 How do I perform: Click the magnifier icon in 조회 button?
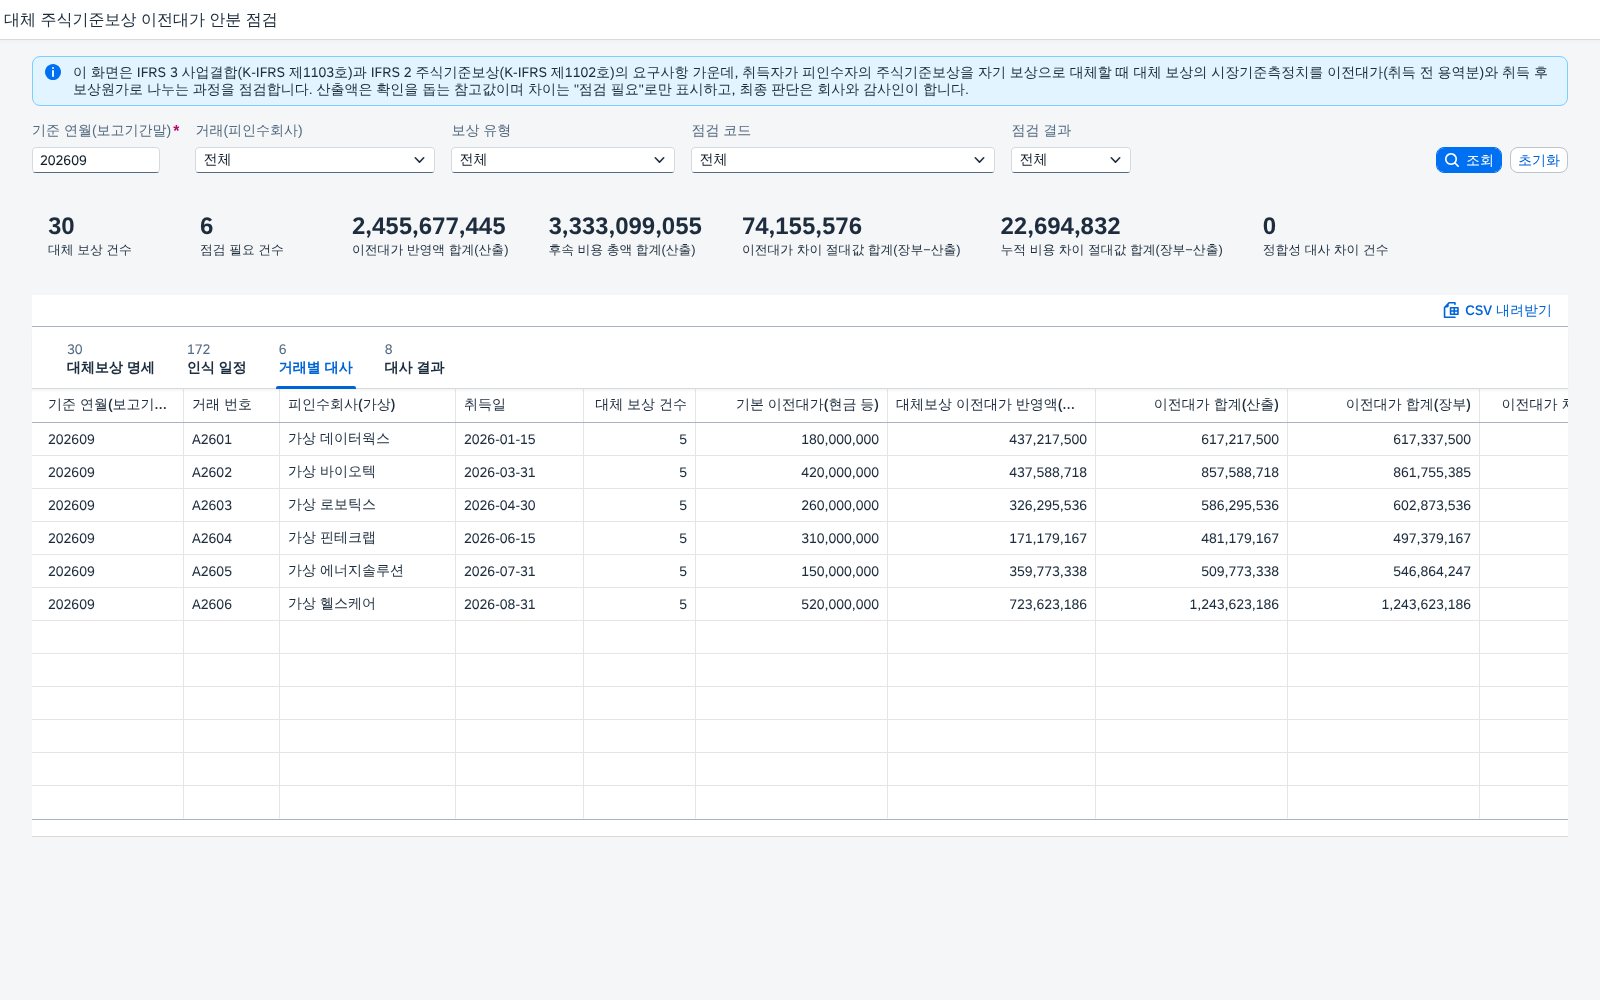click(1452, 160)
